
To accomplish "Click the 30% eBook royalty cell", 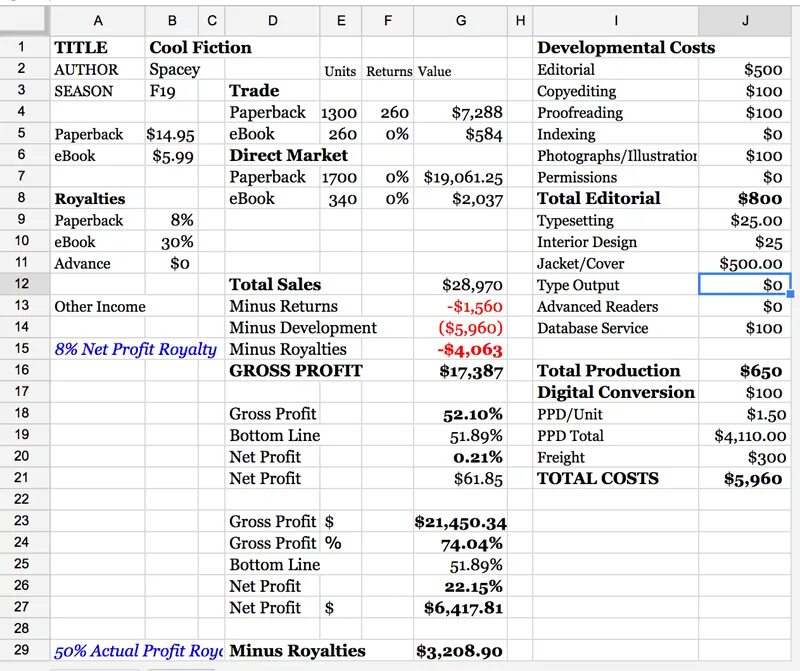I will [x=172, y=241].
